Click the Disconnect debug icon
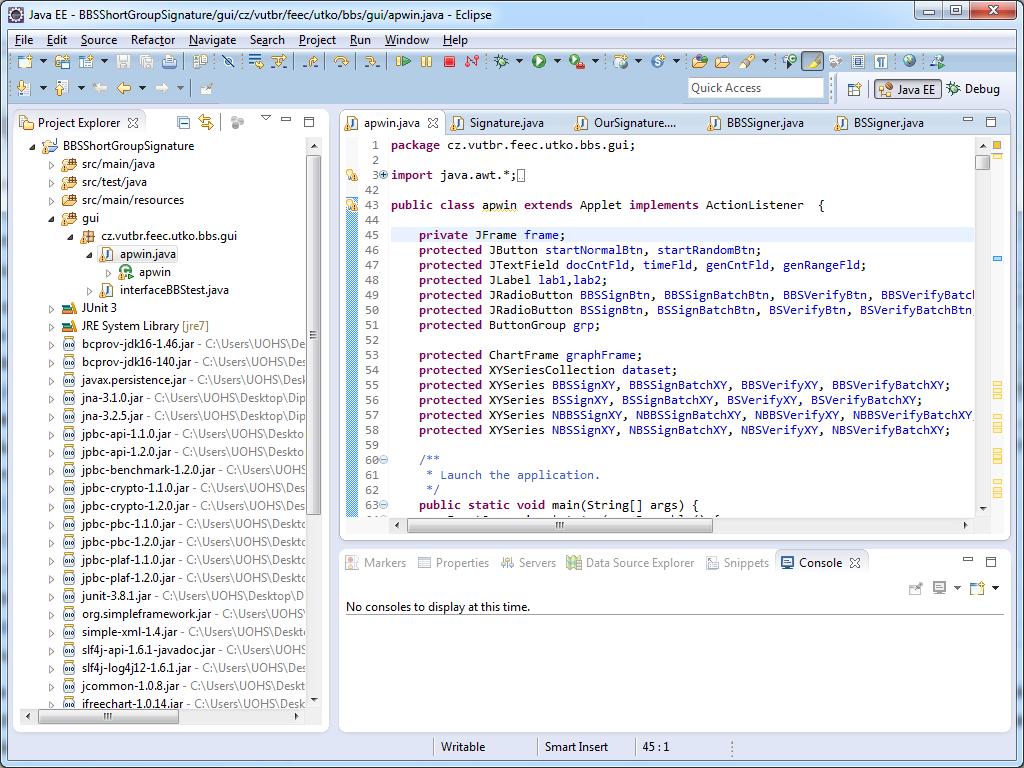Image resolution: width=1024 pixels, height=768 pixels. 472,62
